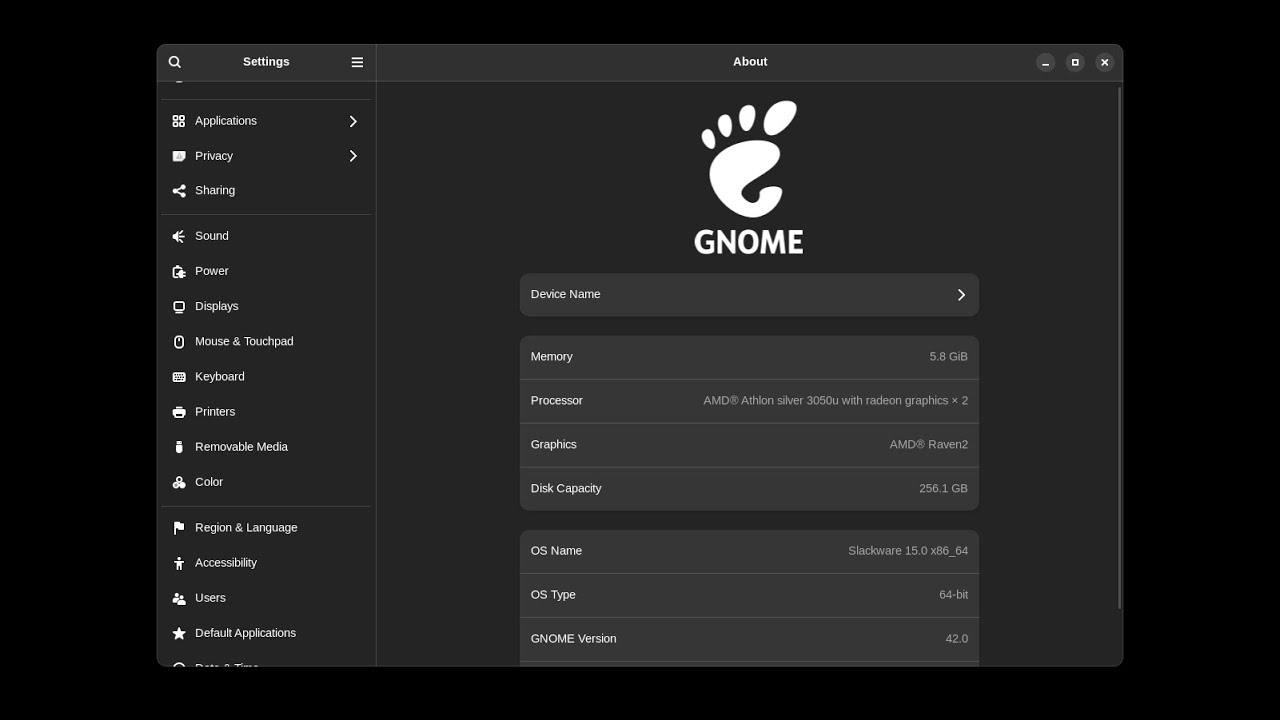Screen dimensions: 1280x720
Task: Expand the Applications chevron
Action: click(353, 121)
